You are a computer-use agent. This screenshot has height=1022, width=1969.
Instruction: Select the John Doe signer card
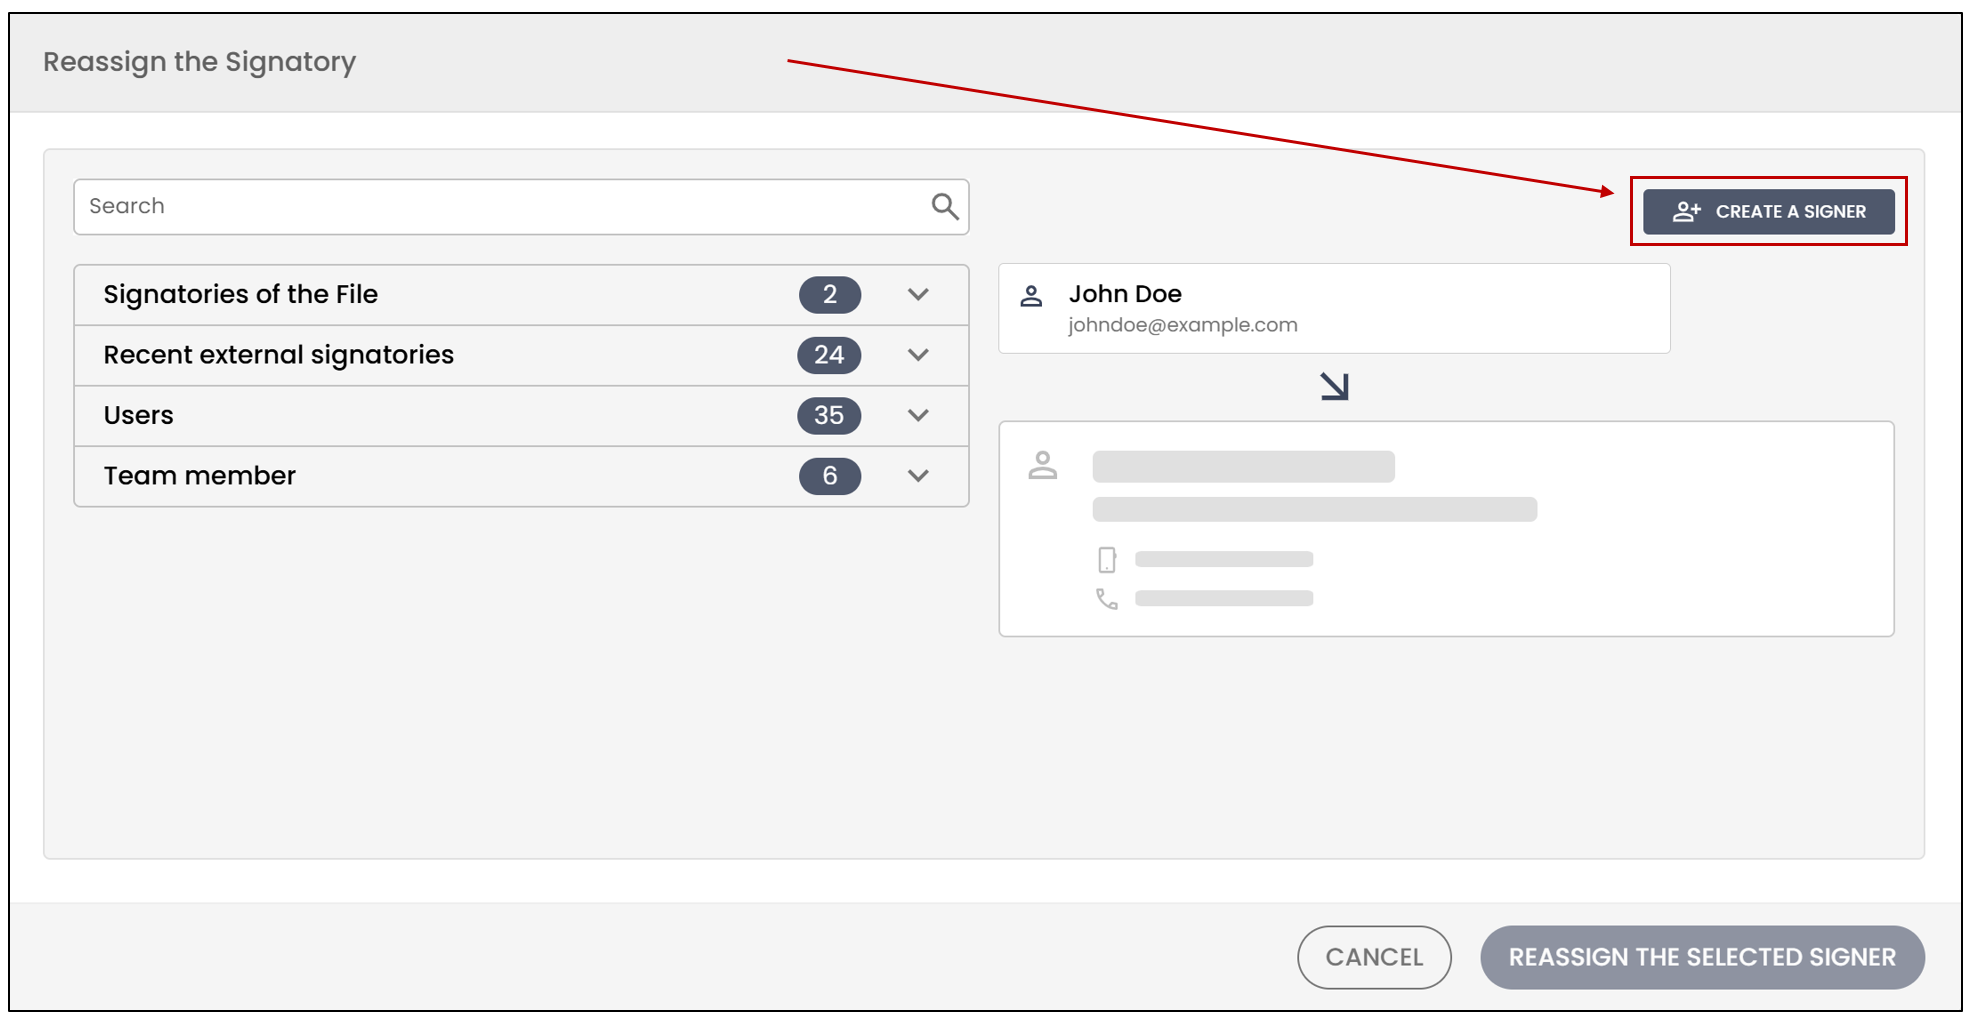click(1334, 308)
